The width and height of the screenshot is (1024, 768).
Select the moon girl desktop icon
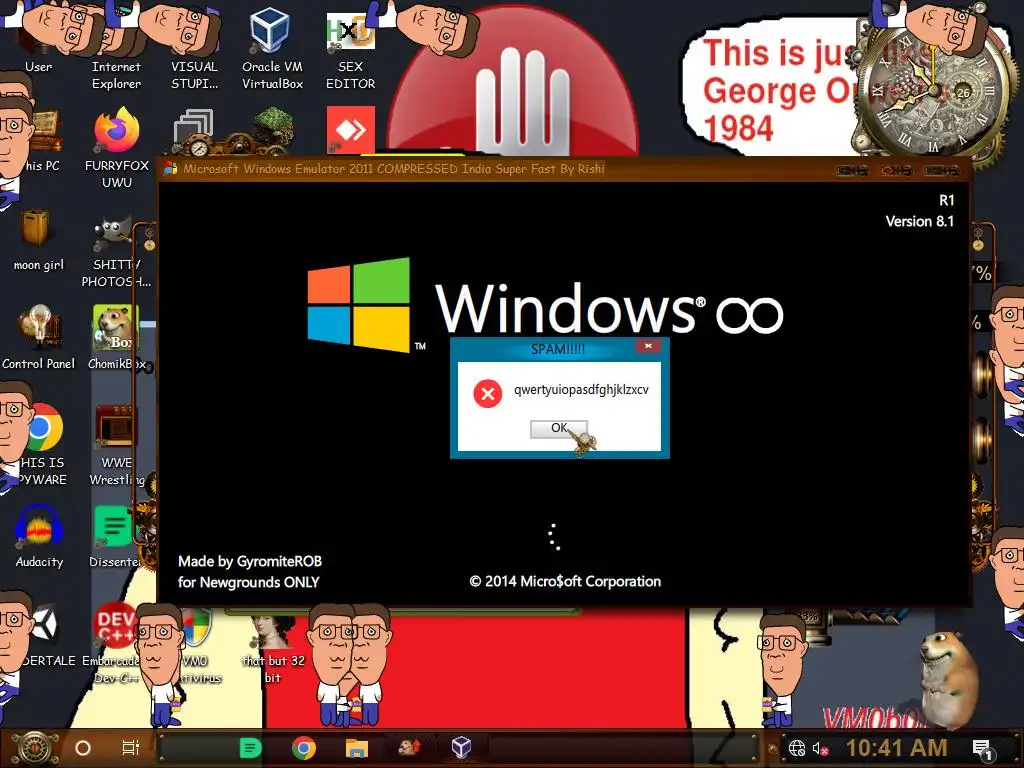pos(39,239)
